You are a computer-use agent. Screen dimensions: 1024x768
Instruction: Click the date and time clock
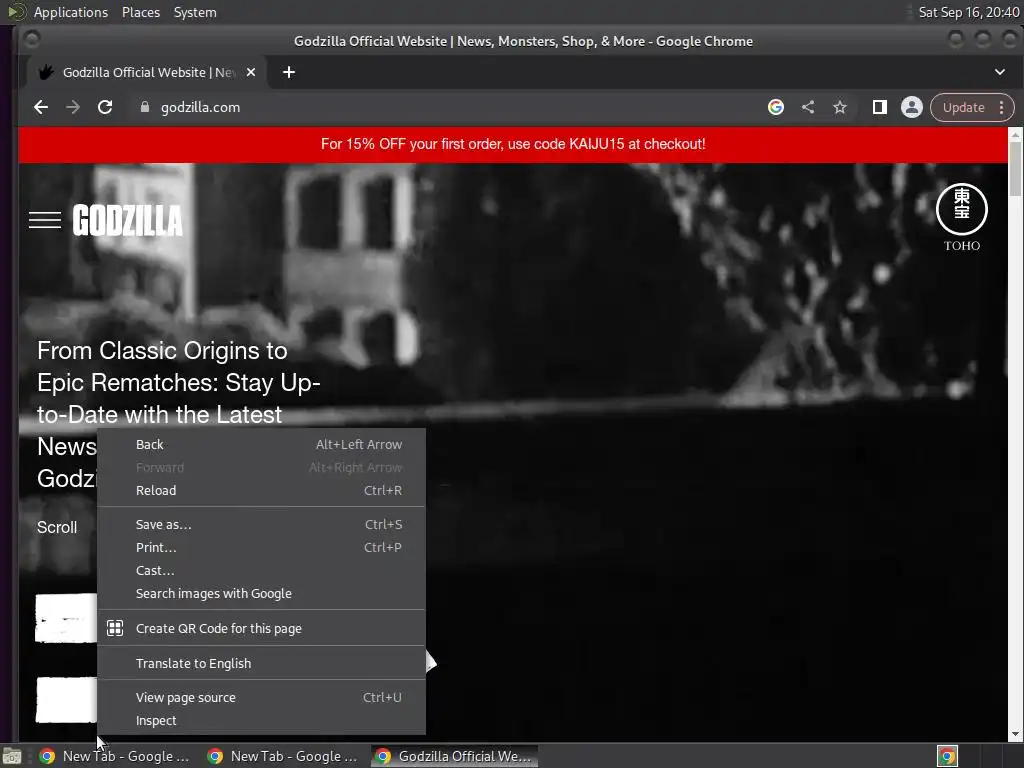pos(968,12)
